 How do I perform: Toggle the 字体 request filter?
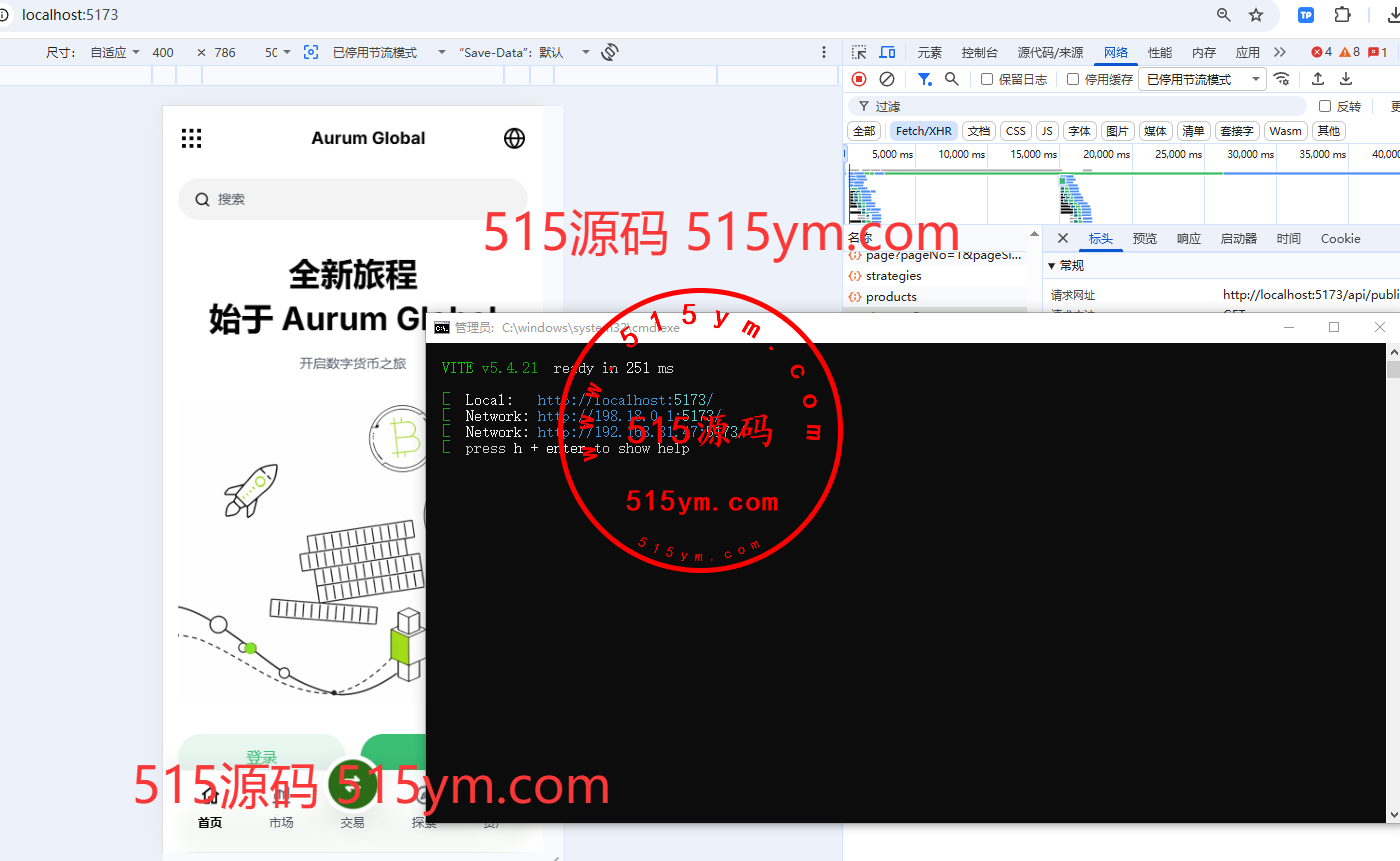[1079, 131]
